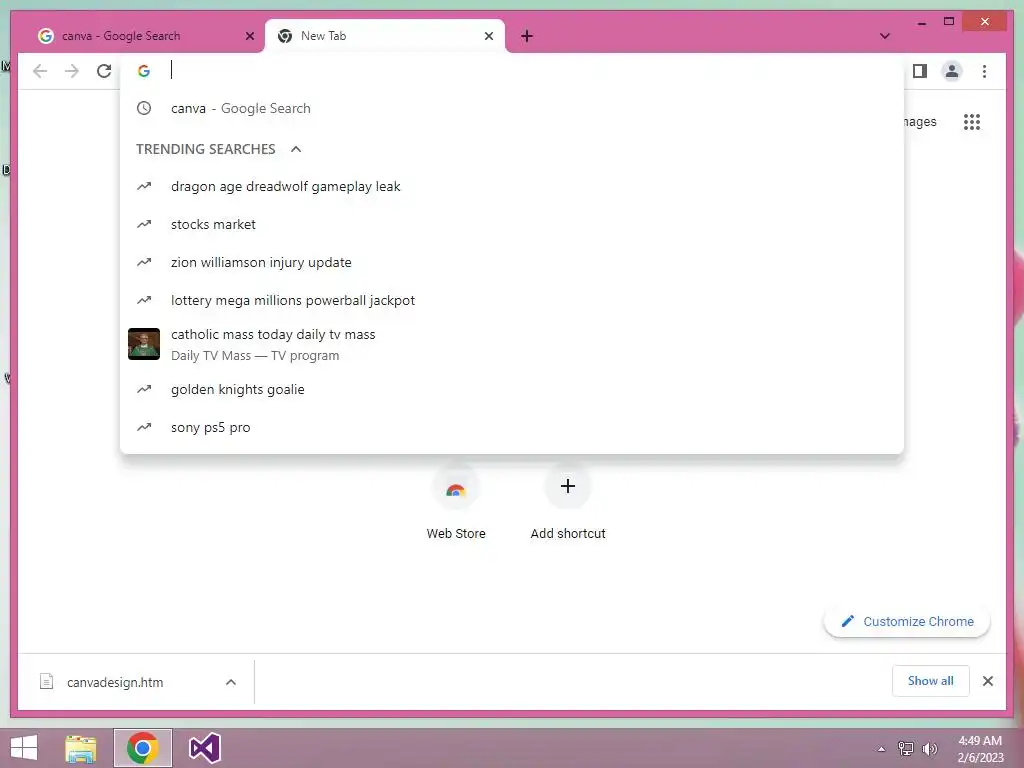Click the clock icon beside canva history
This screenshot has height=768, width=1024.
point(144,108)
